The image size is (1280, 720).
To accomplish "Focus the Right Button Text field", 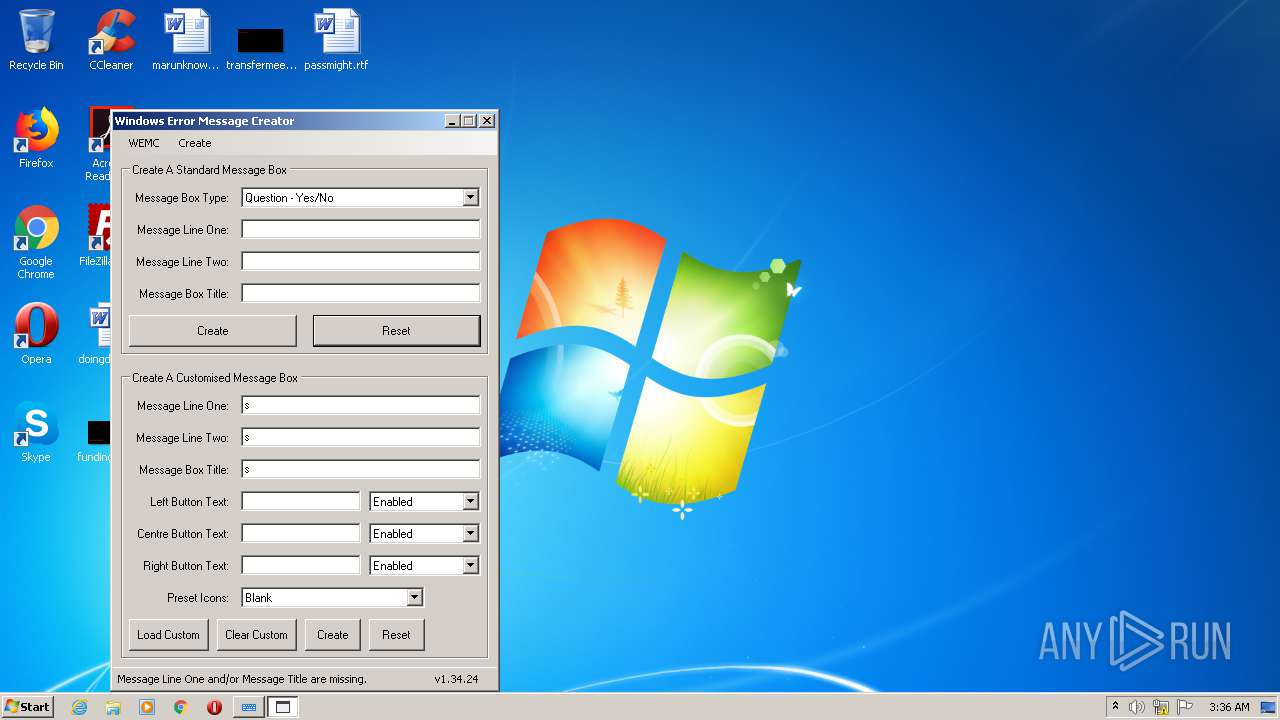I will point(301,566).
